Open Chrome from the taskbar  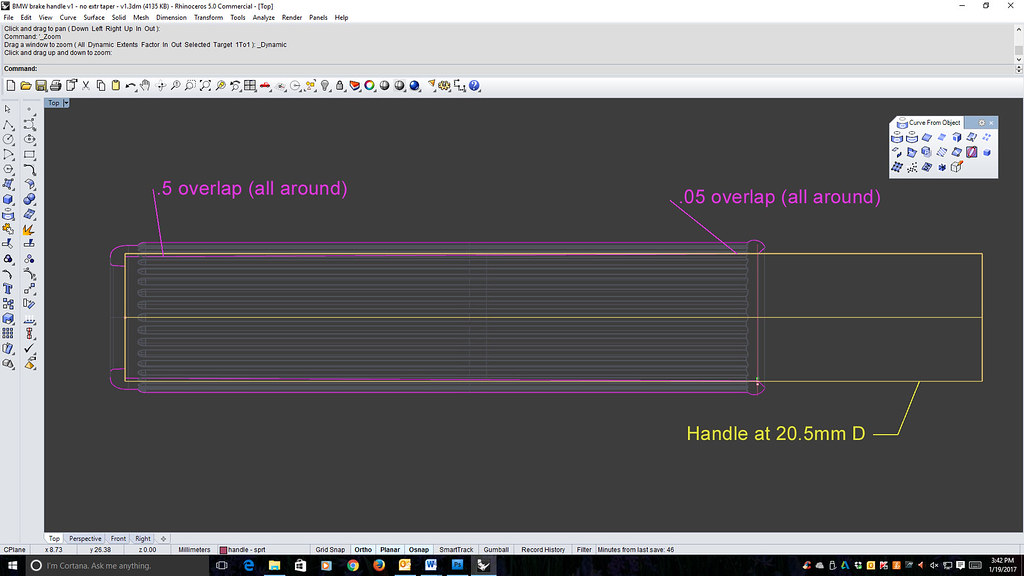353,566
